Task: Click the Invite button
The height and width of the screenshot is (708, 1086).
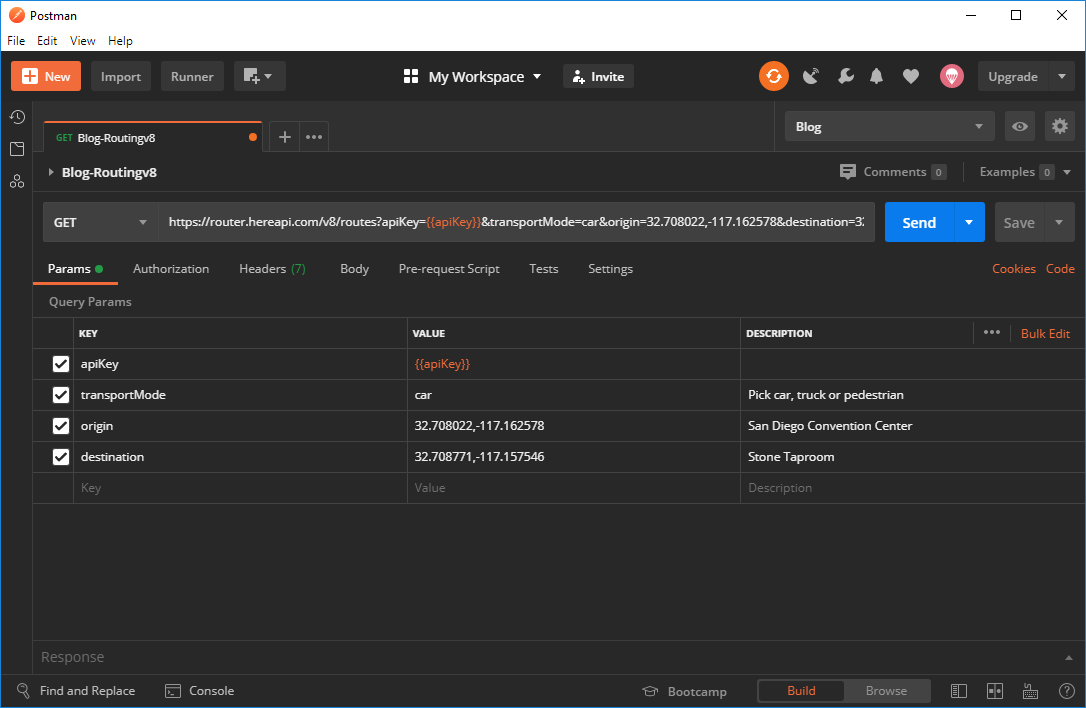Action: [598, 76]
